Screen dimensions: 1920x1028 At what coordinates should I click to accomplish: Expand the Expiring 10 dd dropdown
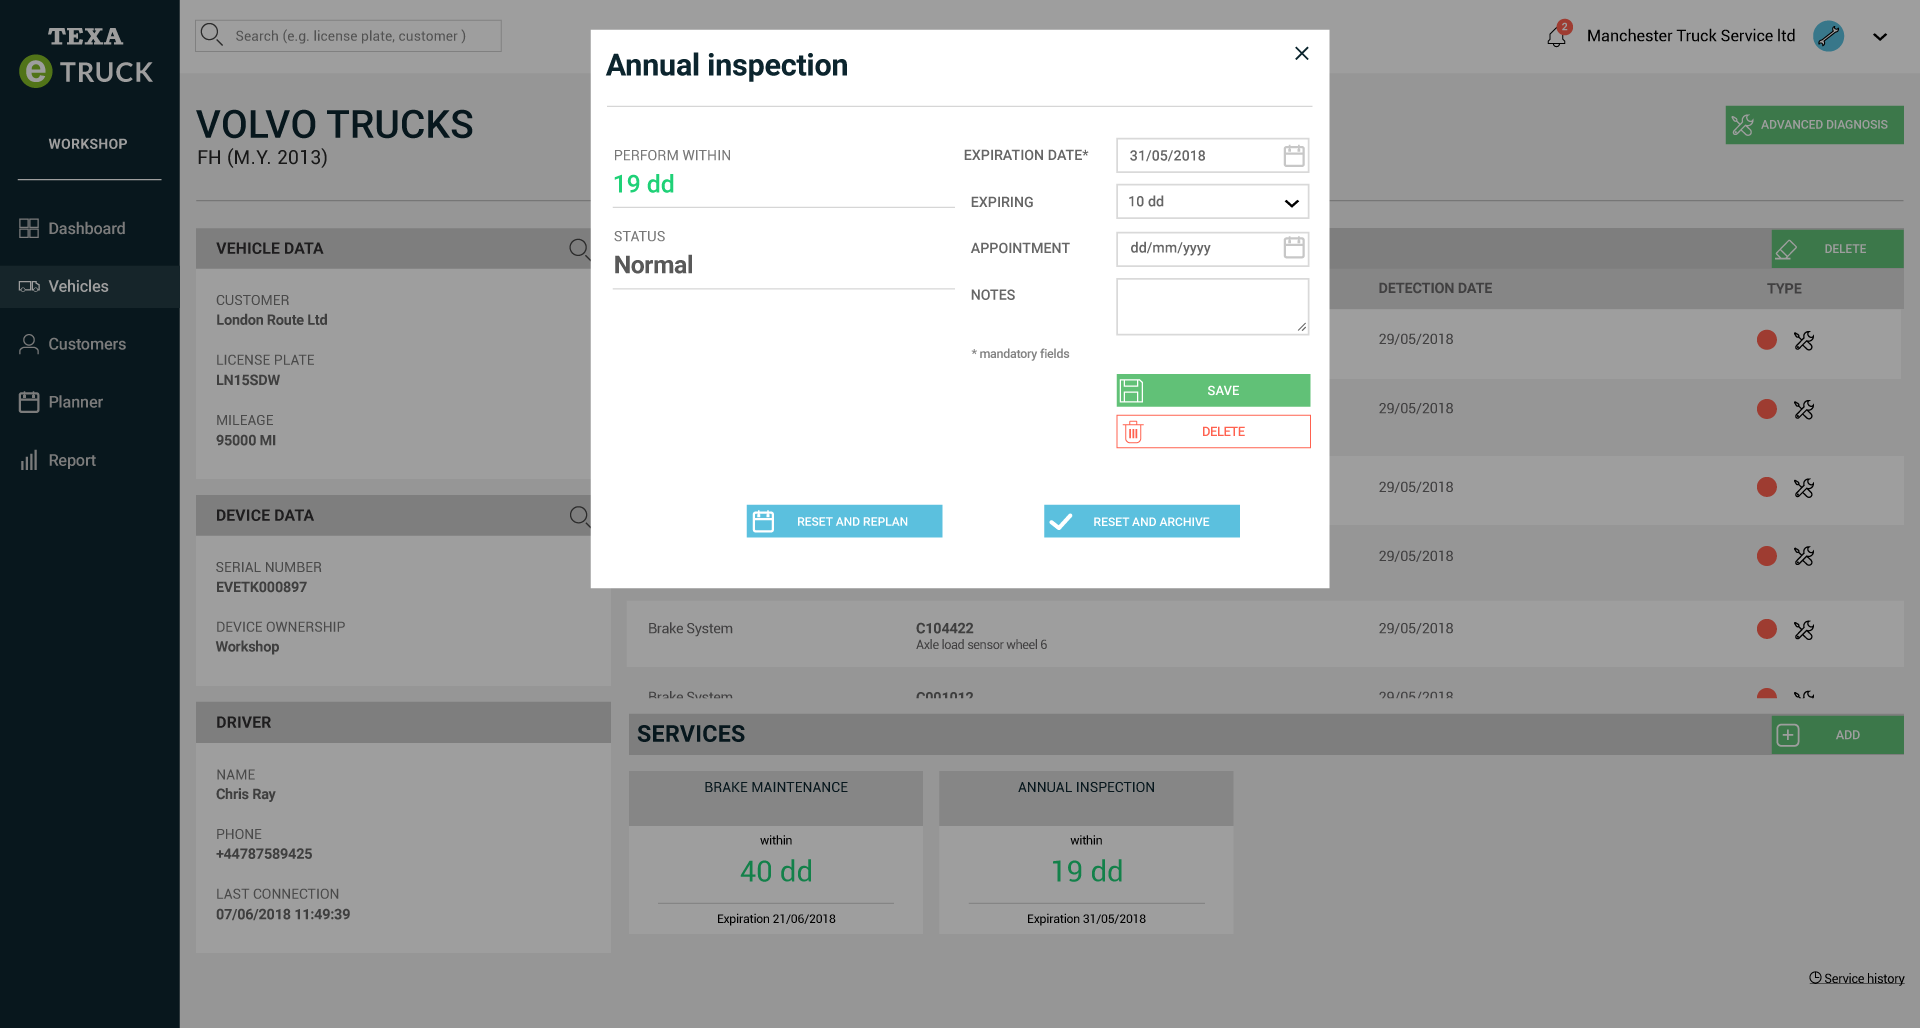point(1212,202)
